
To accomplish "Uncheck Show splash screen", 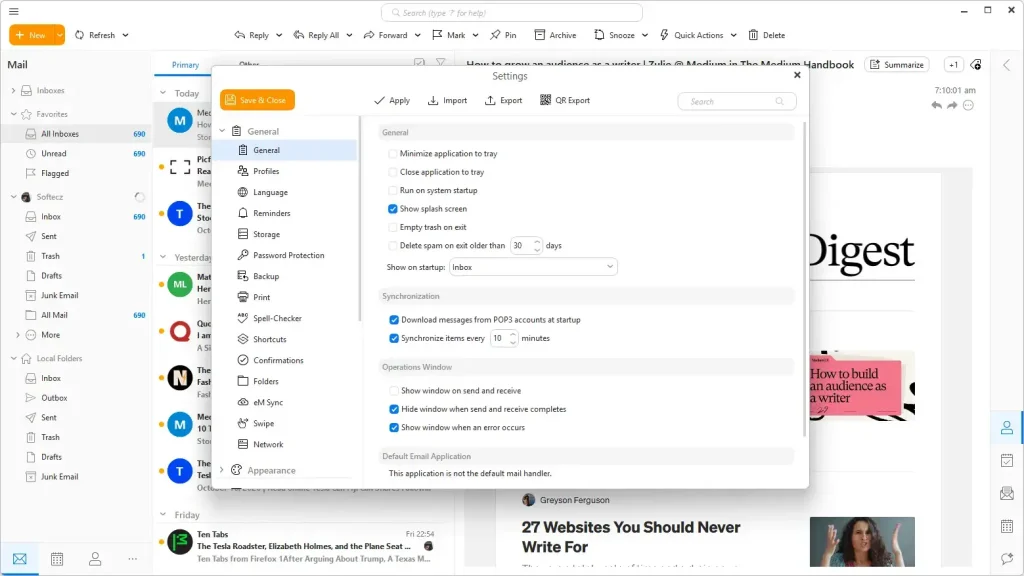I will click(x=392, y=209).
